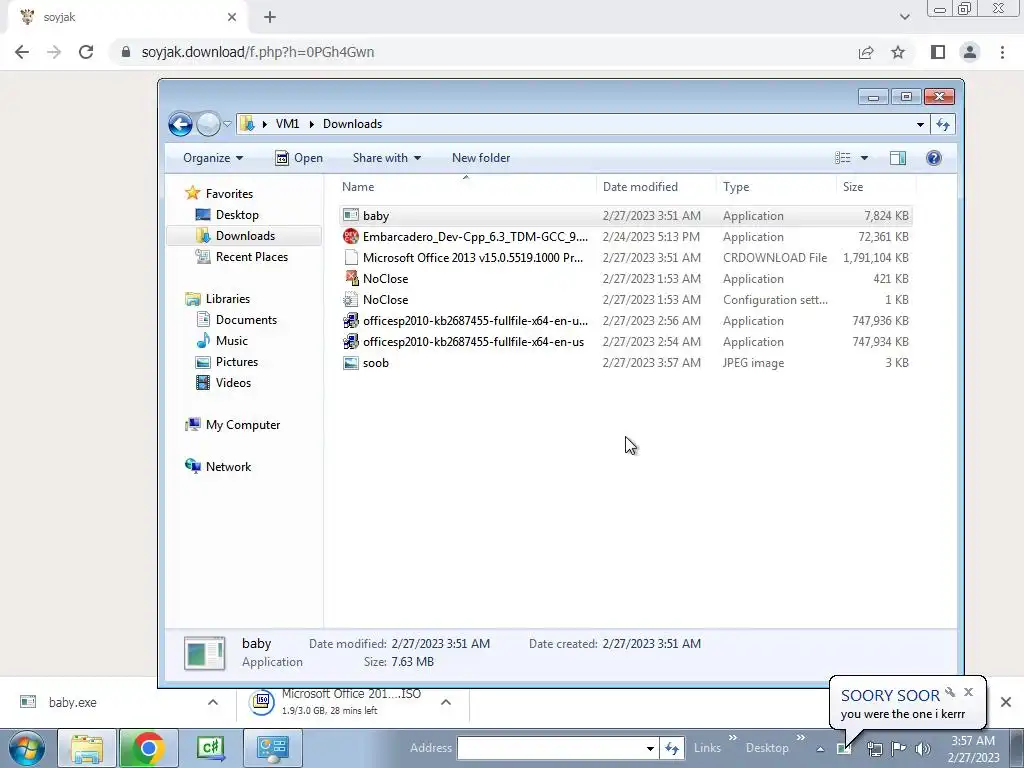Screen dimensions: 1024x768
Task: Open baby.exe download options chevron
Action: pos(213,703)
